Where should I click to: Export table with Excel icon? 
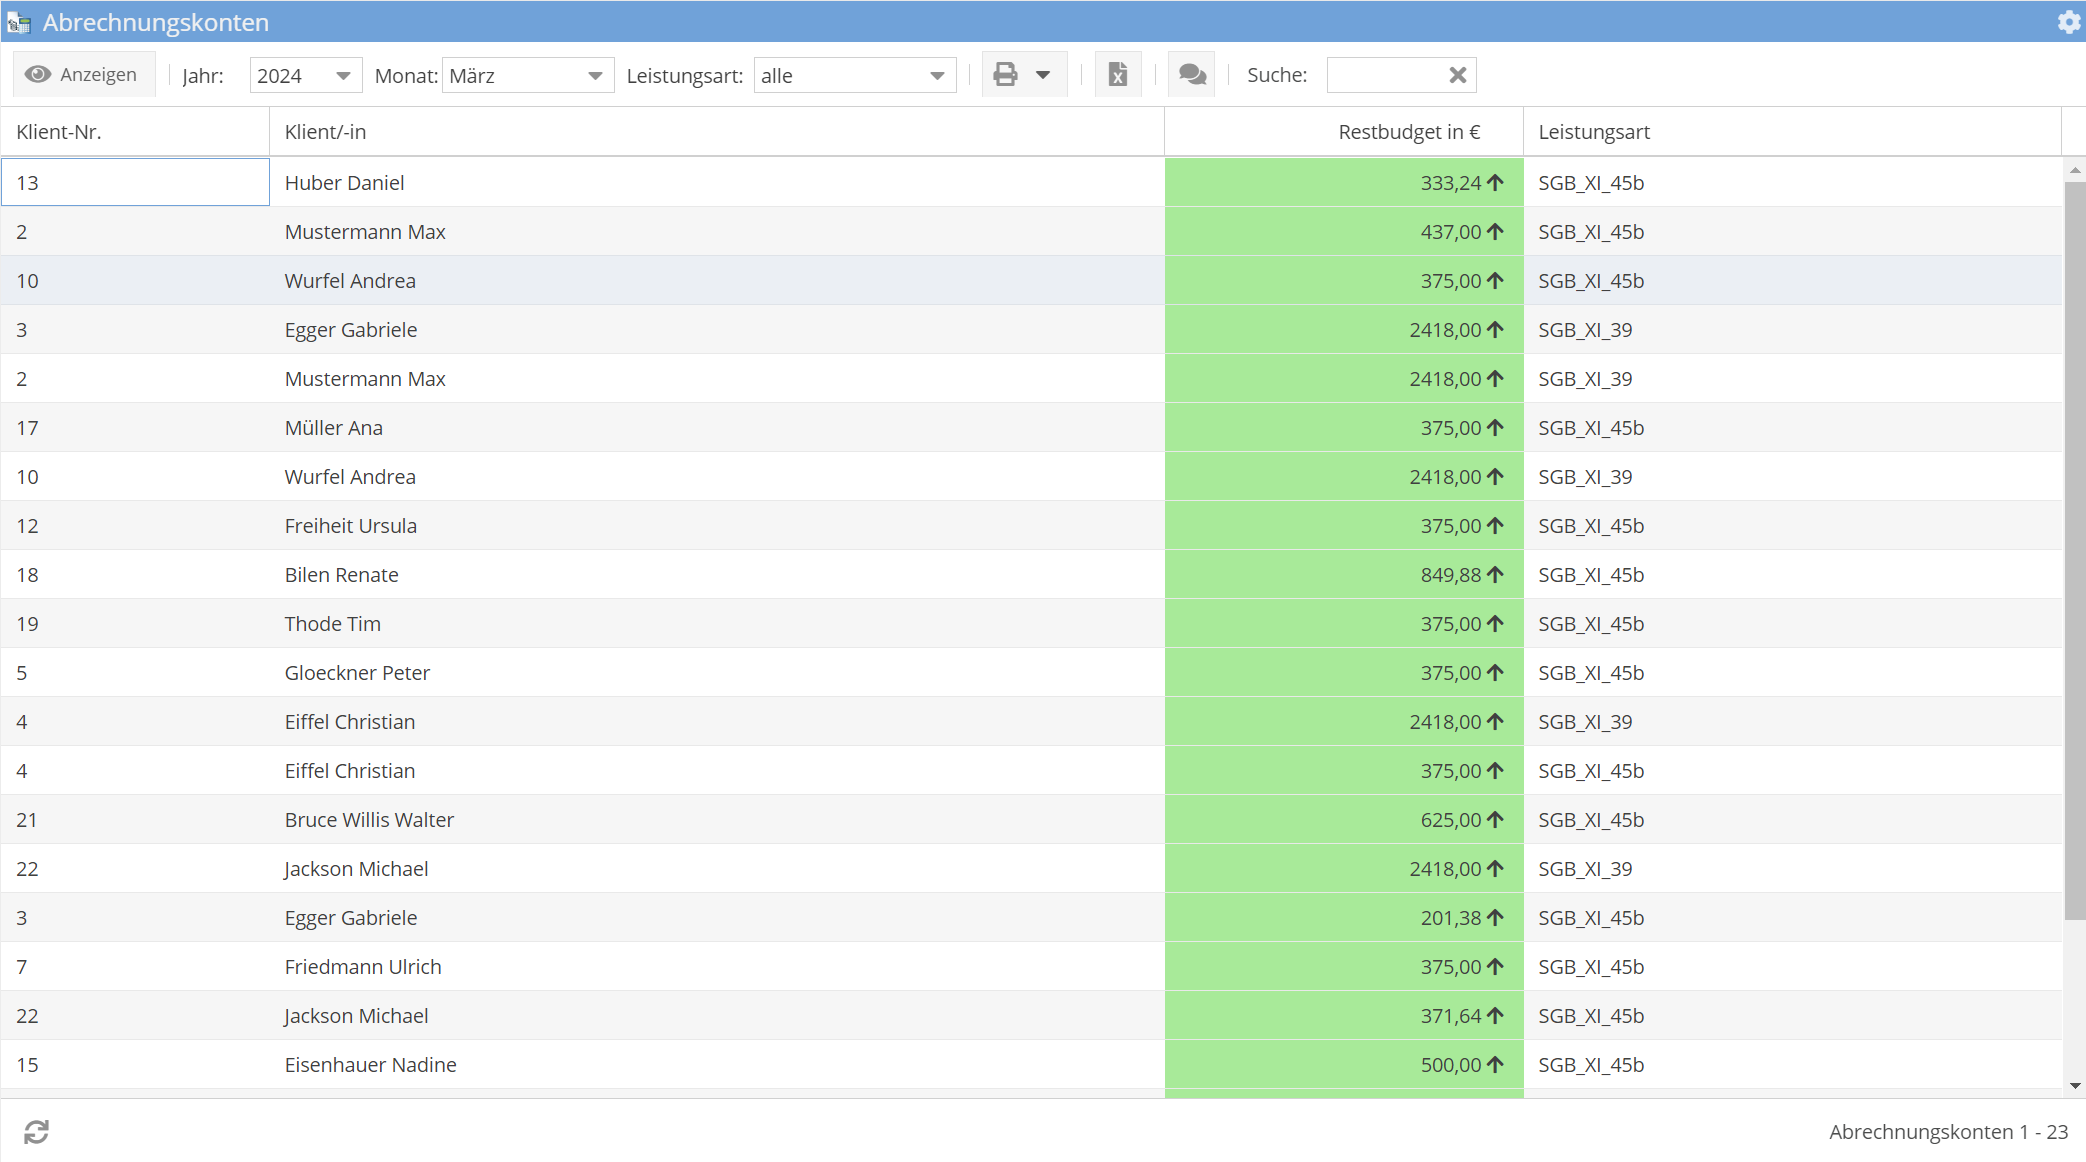coord(1118,75)
